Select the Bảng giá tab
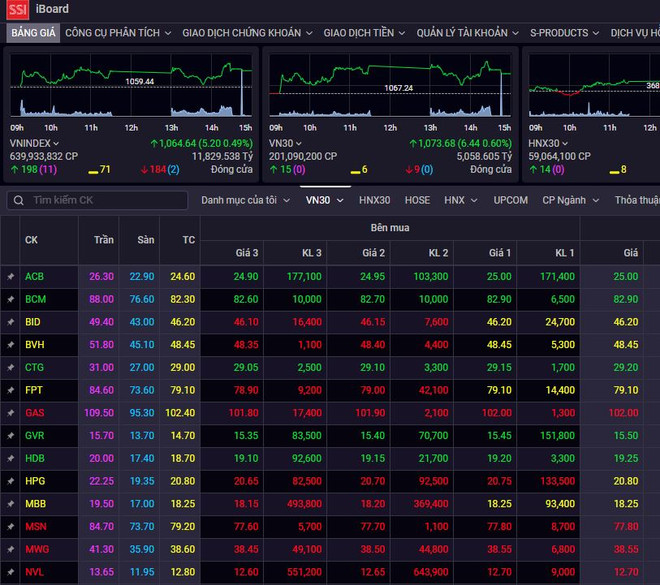660x585 pixels. click(32, 33)
